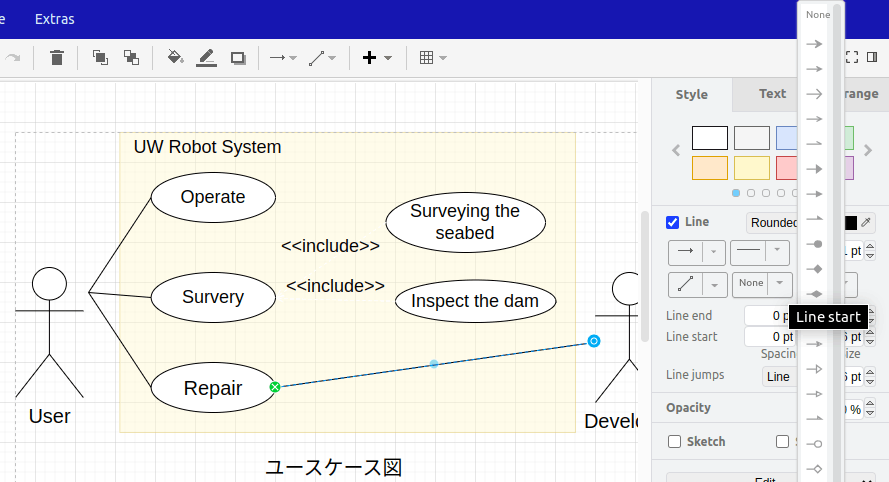The height and width of the screenshot is (482, 889).
Task: Switch to the Style tab
Action: pyautogui.click(x=692, y=94)
